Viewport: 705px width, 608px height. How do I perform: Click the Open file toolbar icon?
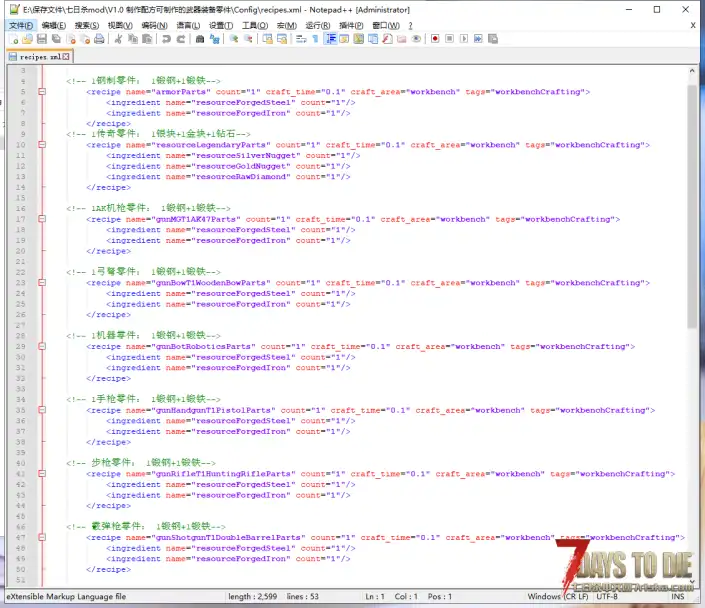tap(27, 39)
